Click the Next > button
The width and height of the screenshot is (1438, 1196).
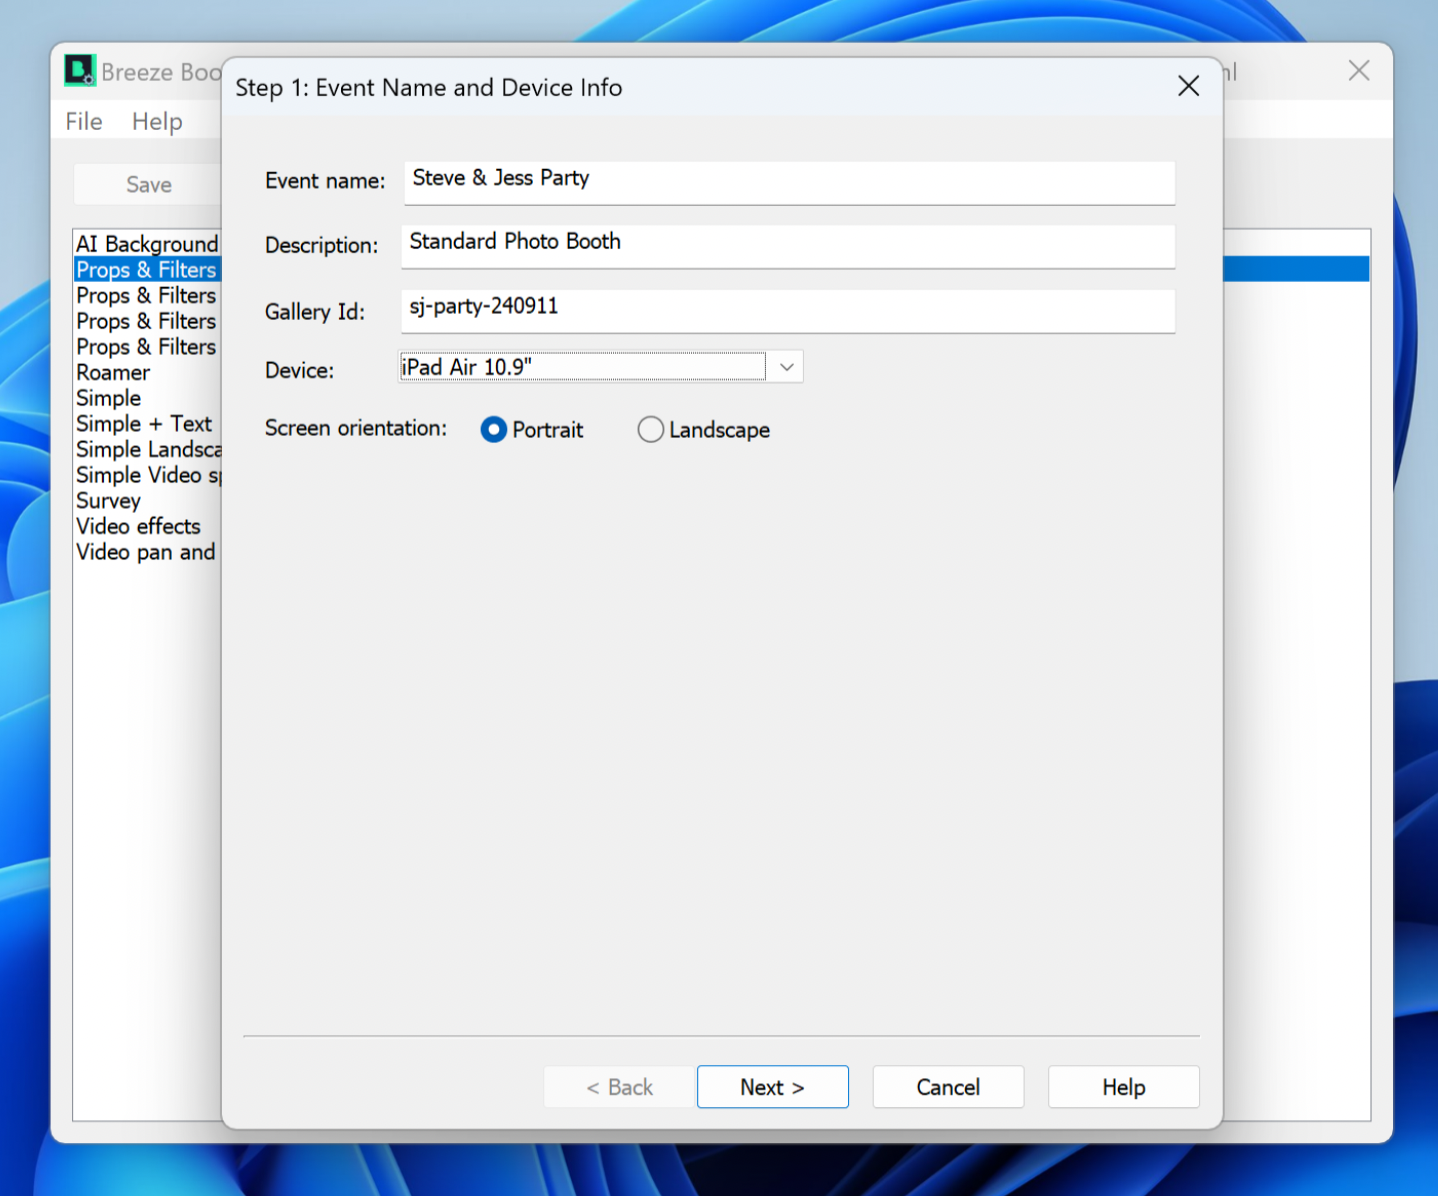pos(772,1087)
